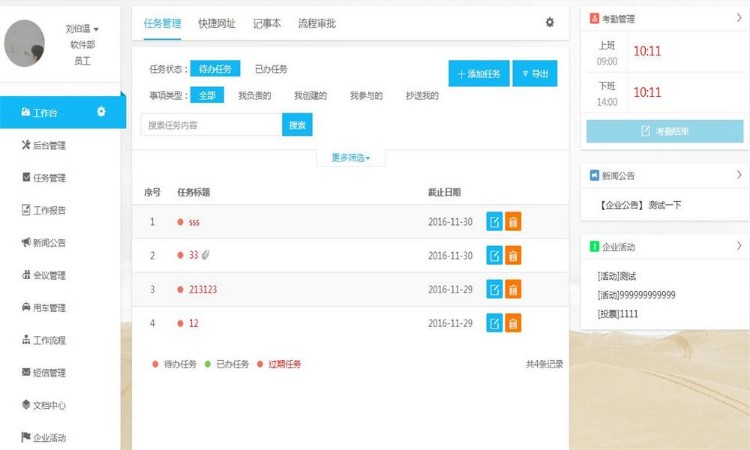Edit task sss with blue icon

[x=495, y=221]
